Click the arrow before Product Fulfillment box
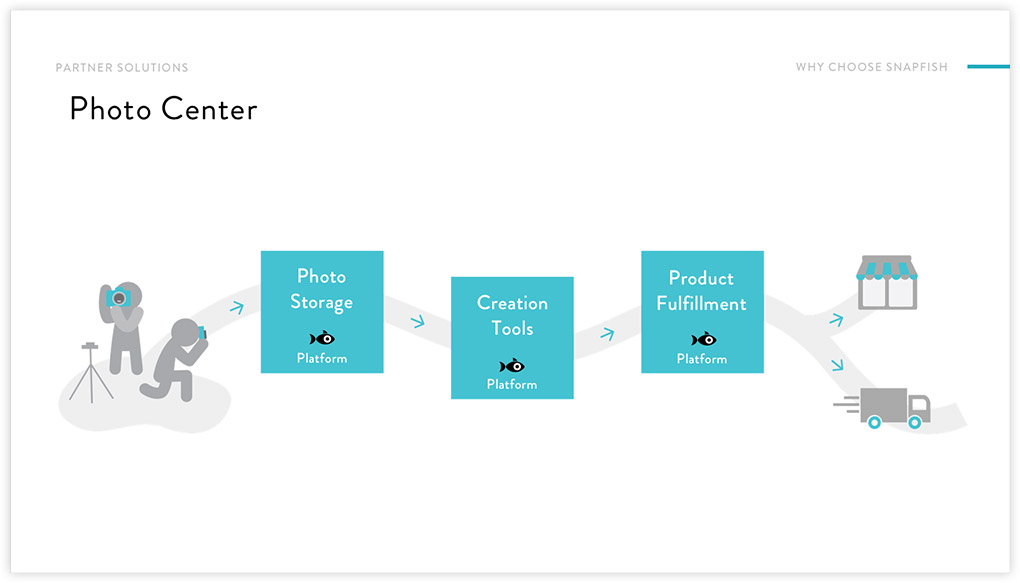 click(608, 334)
